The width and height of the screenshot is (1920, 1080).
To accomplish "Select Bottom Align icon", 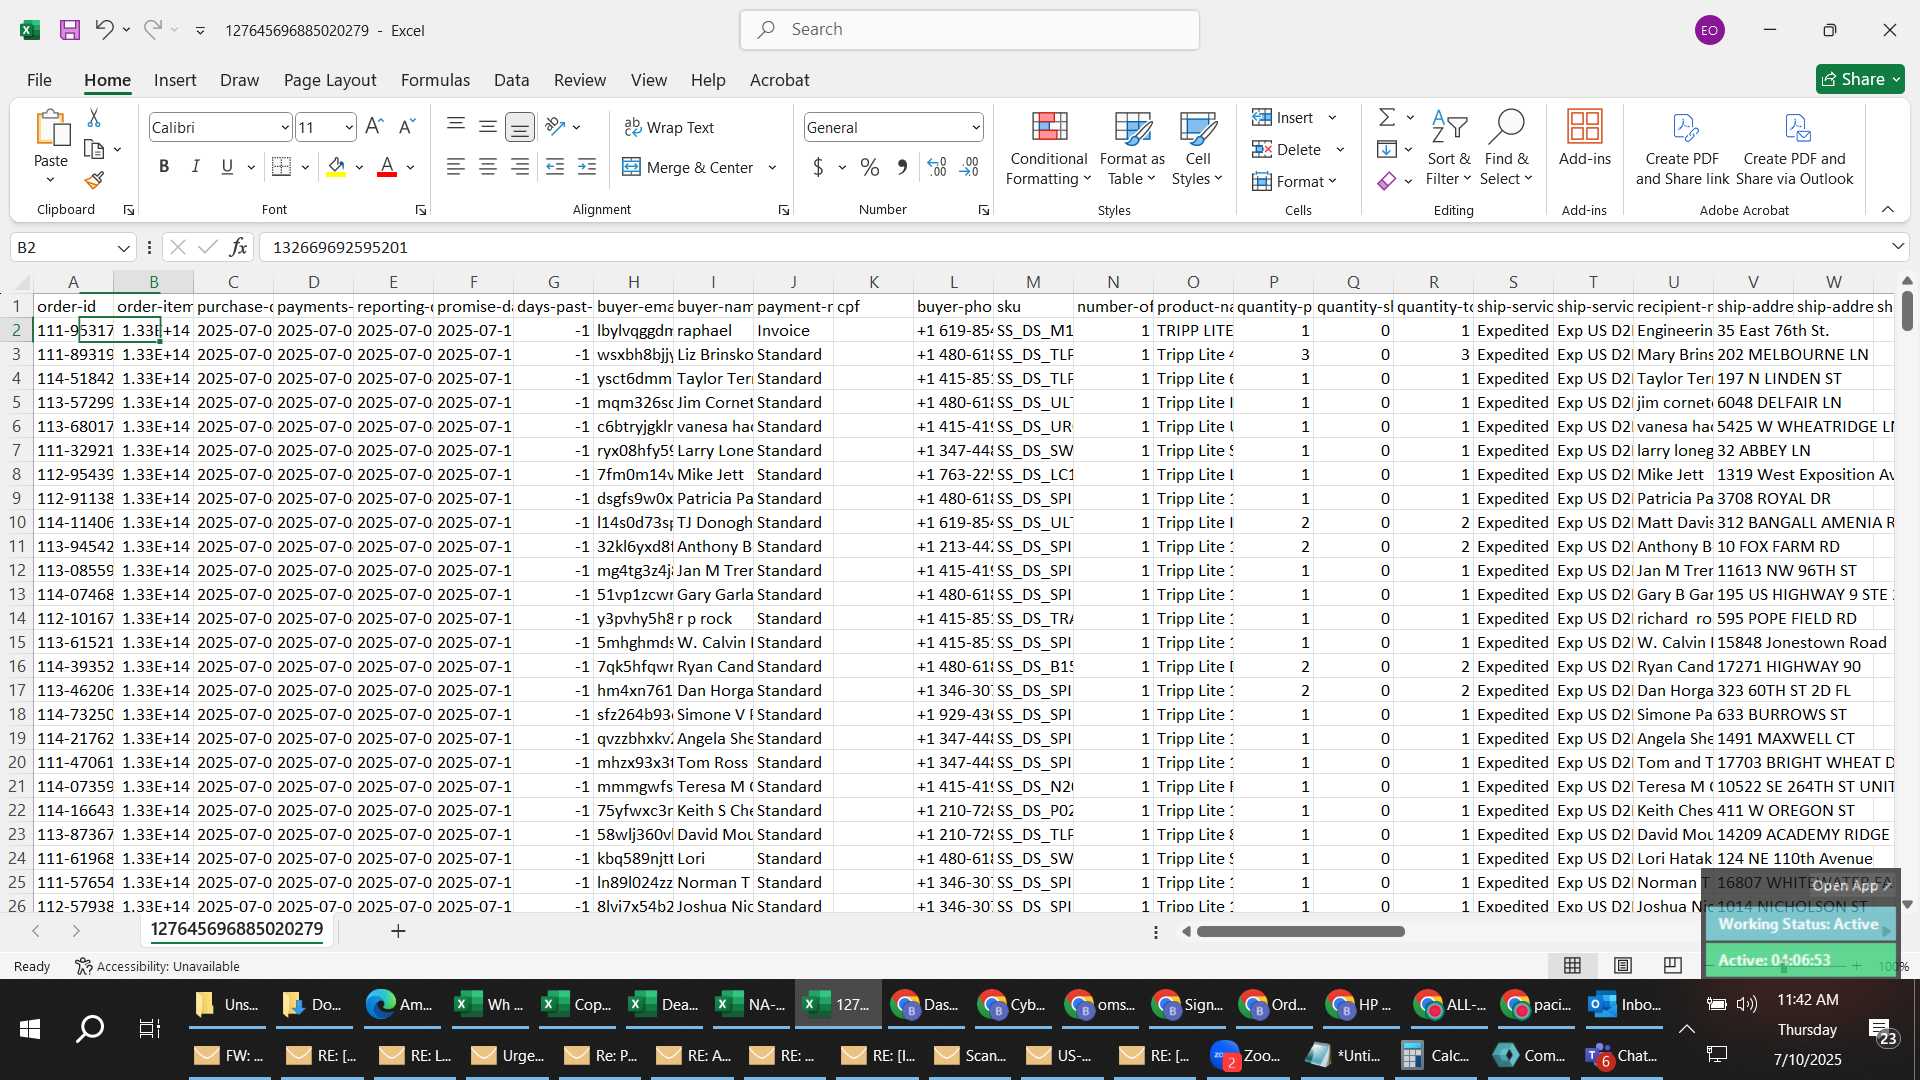I will tap(520, 127).
